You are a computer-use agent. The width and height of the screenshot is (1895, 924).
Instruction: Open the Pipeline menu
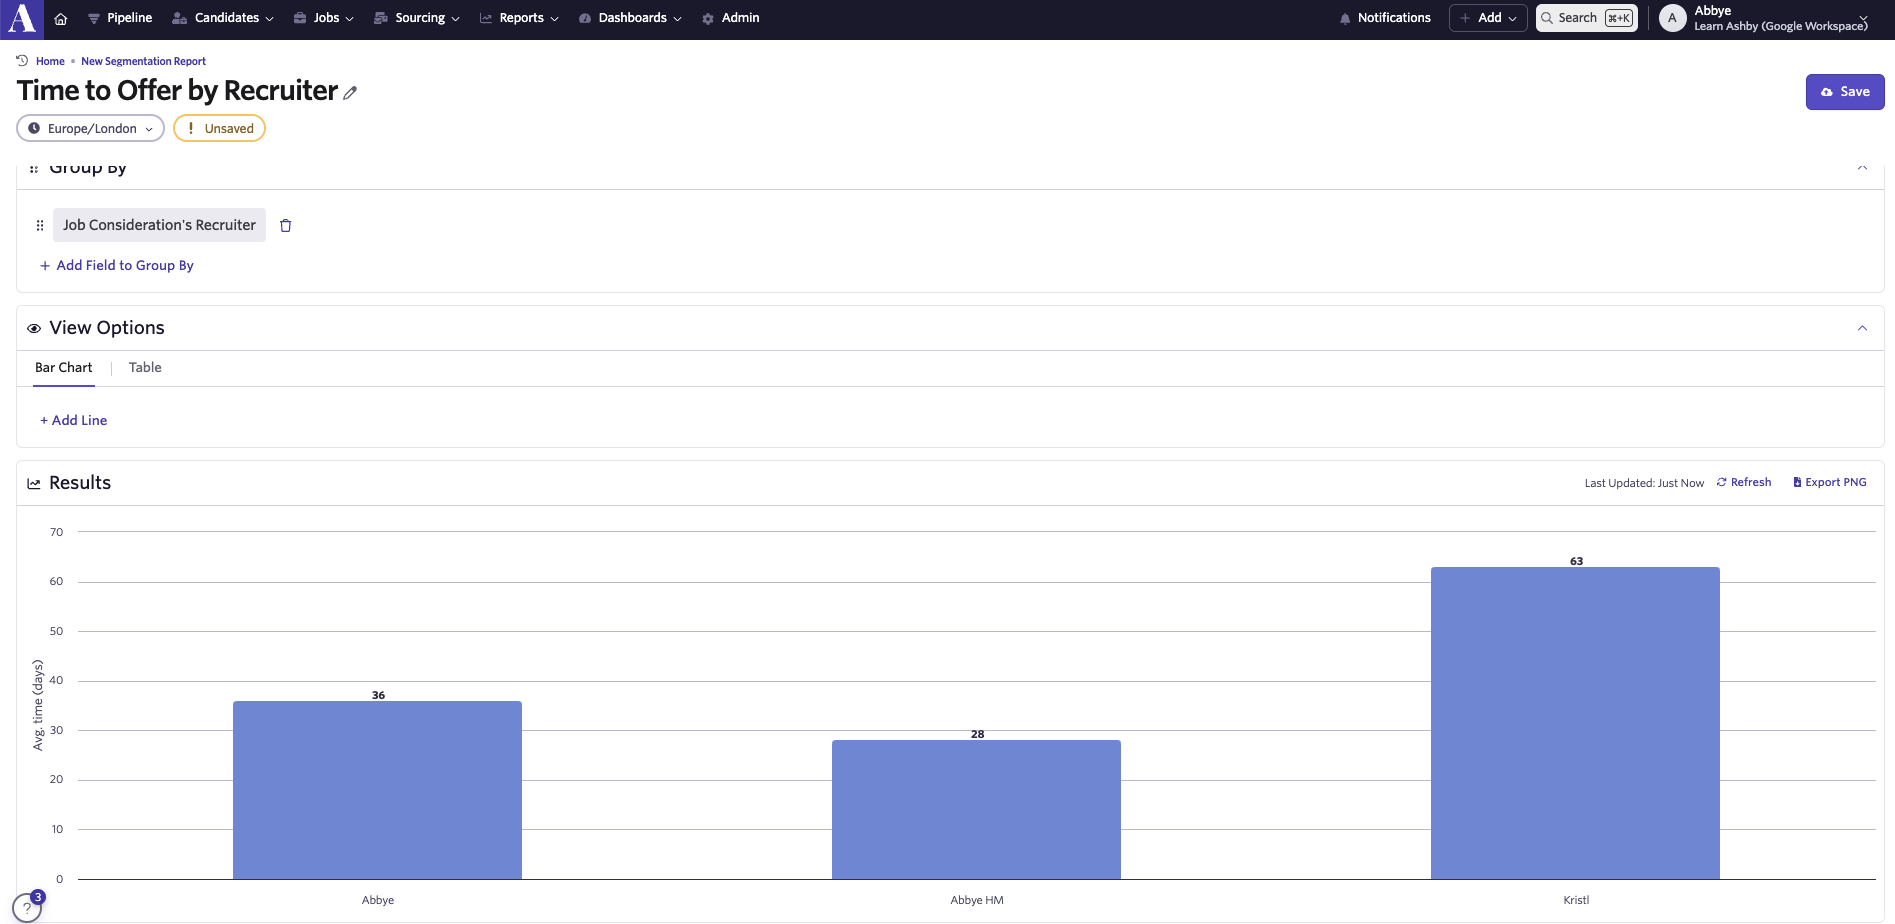[x=120, y=18]
